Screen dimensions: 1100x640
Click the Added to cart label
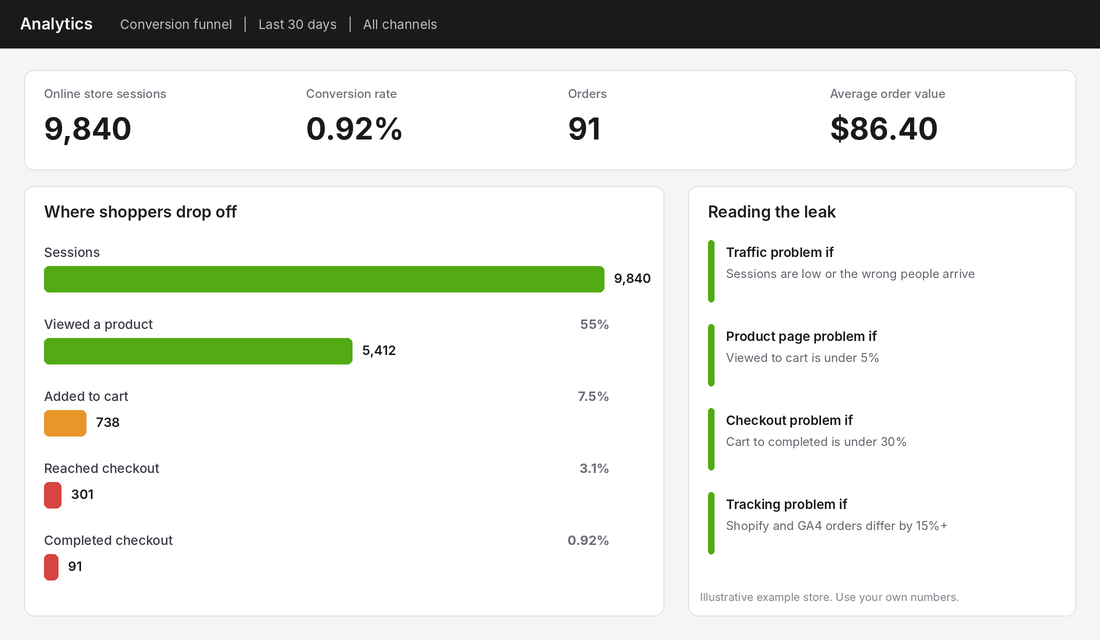pos(86,396)
